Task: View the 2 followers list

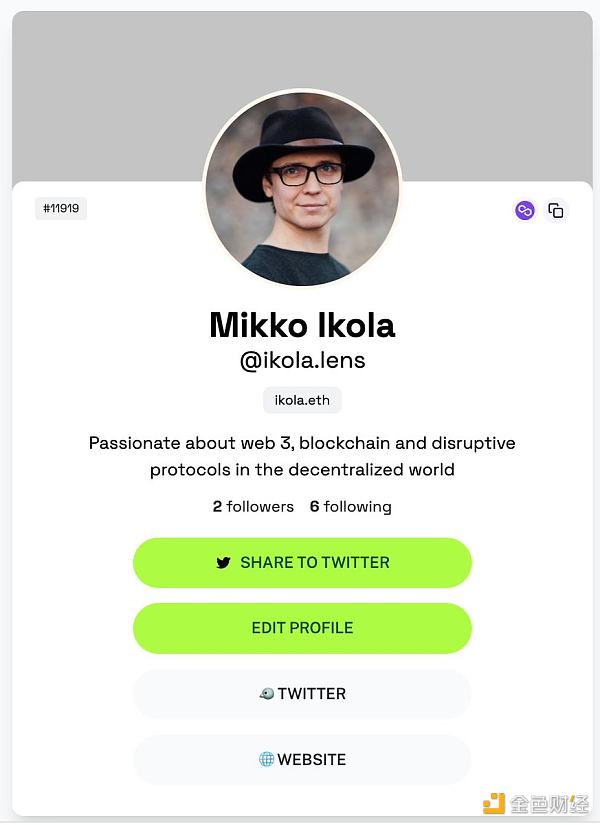Action: (253, 507)
